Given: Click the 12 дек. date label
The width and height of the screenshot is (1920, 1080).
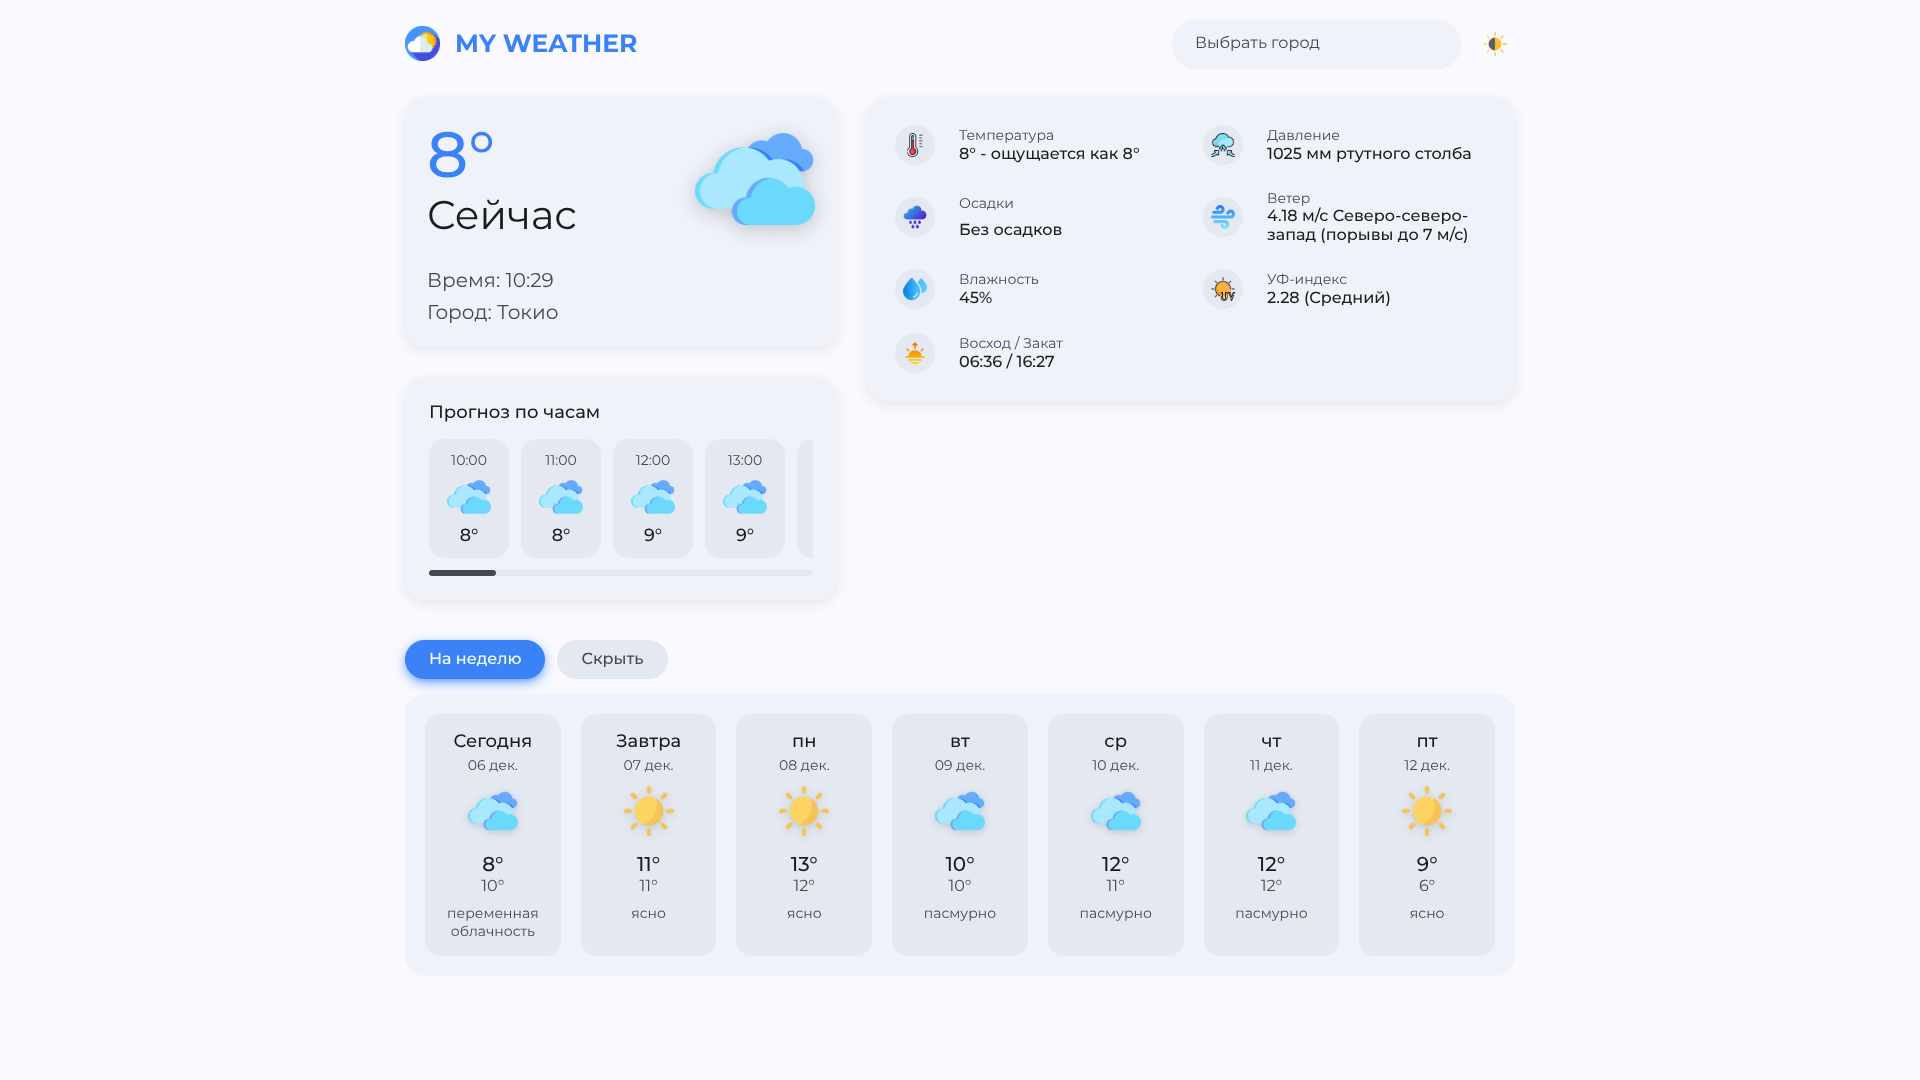Looking at the screenshot, I should tap(1427, 765).
